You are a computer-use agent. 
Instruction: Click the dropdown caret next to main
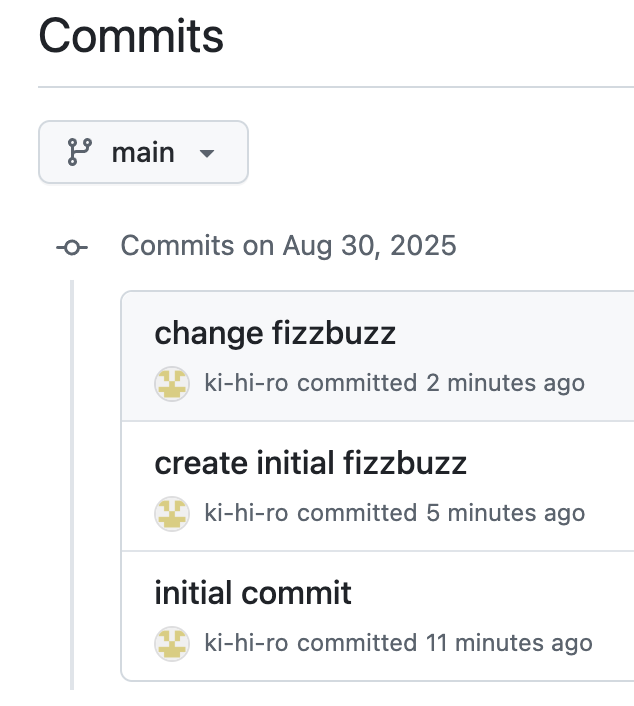[x=207, y=154]
